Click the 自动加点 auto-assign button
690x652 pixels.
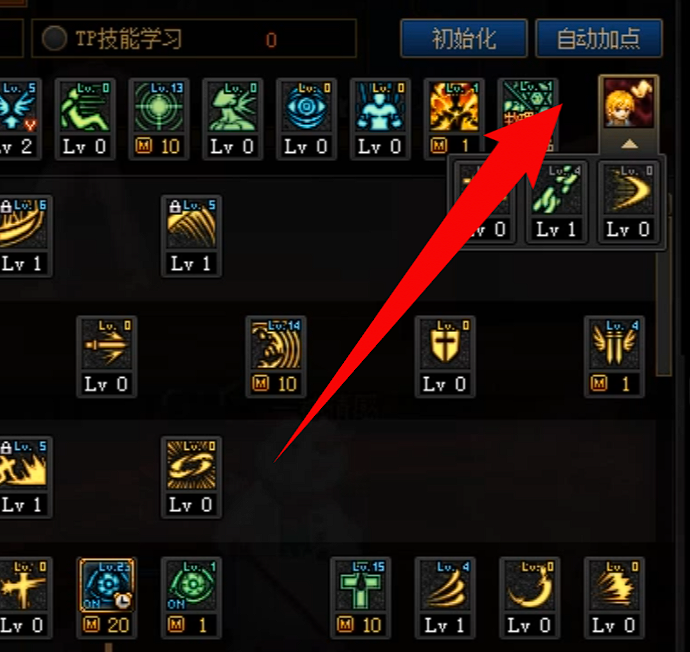[x=599, y=38]
